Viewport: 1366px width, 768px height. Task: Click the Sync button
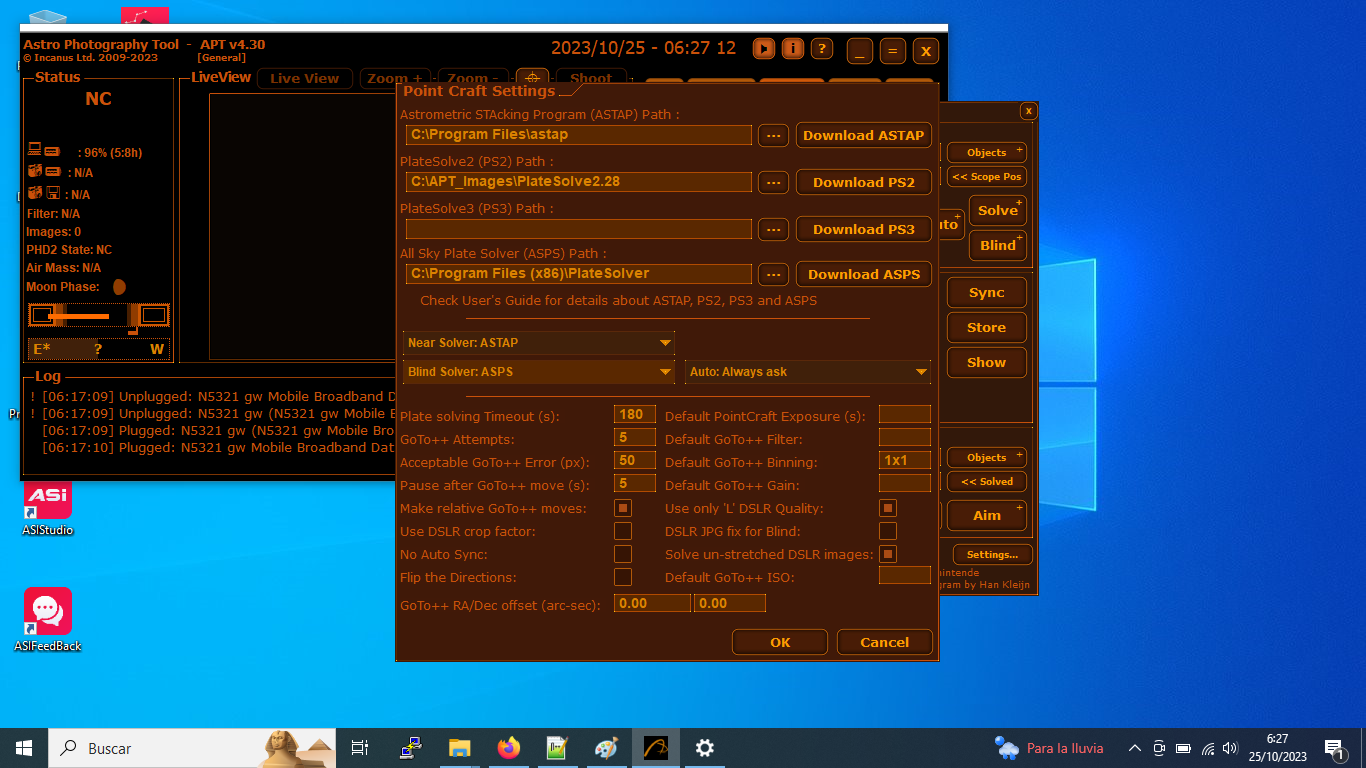pyautogui.click(x=987, y=293)
